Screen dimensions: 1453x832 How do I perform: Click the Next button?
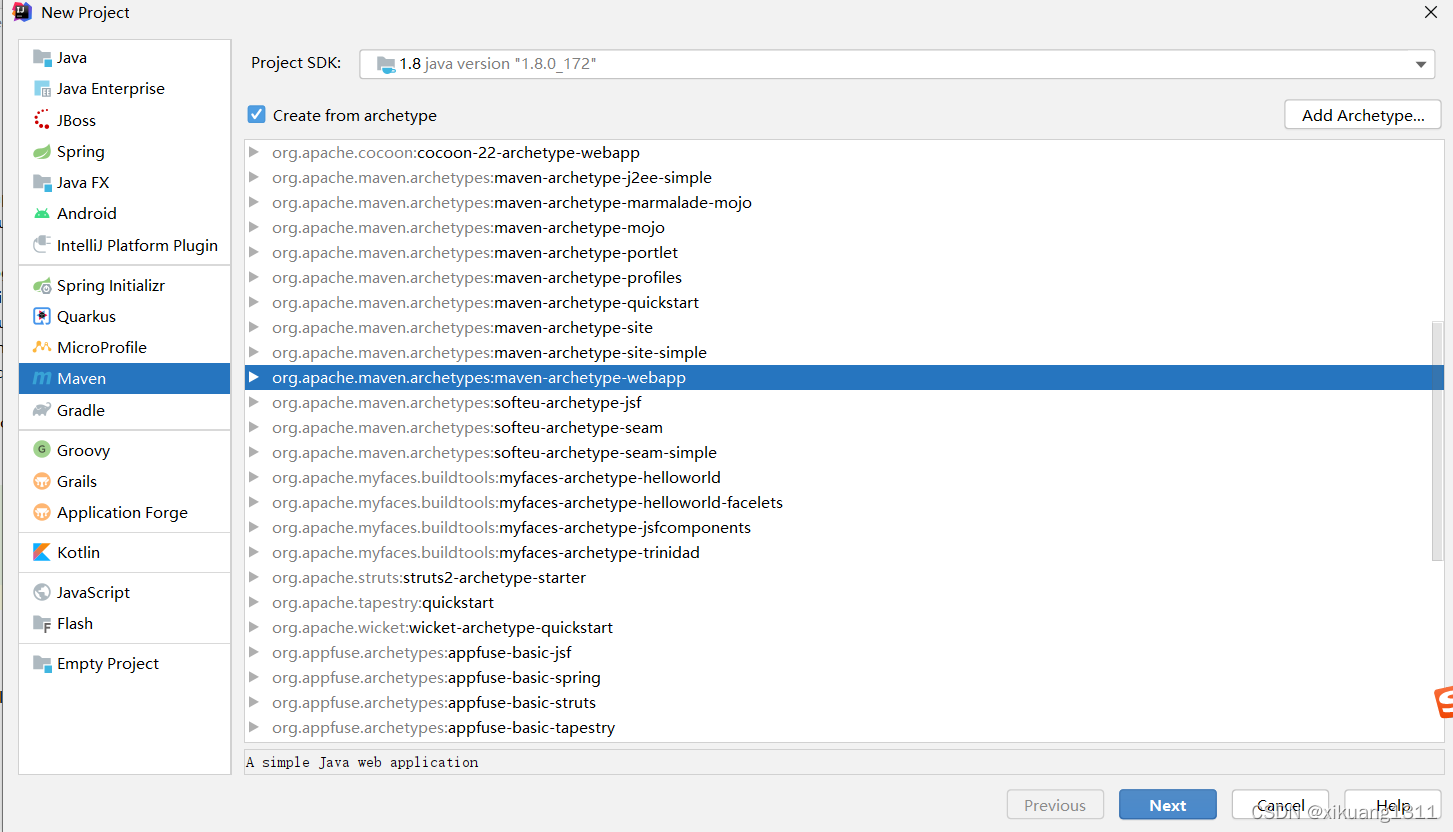(x=1168, y=805)
